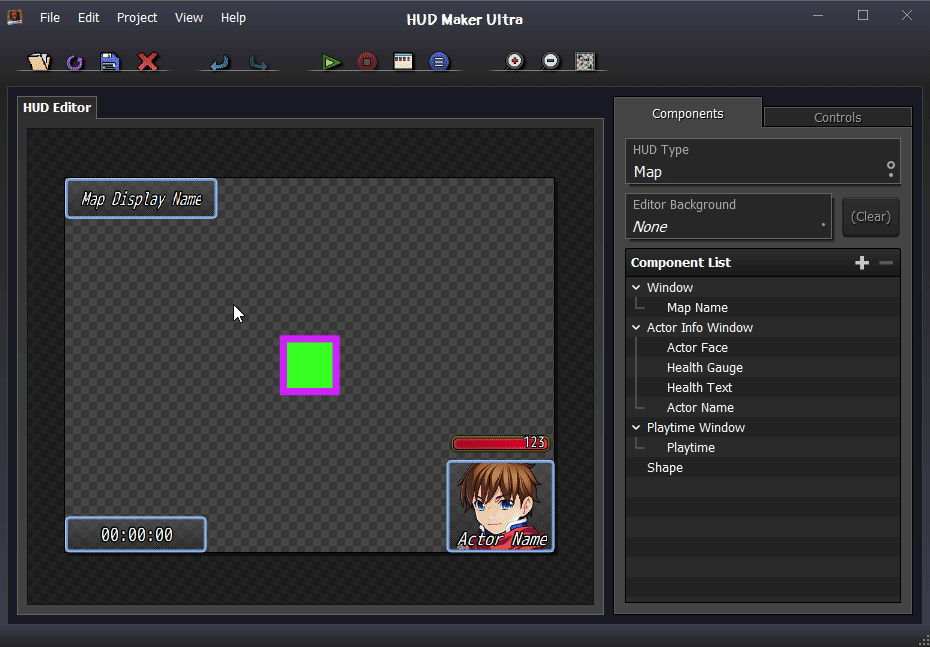930x647 pixels.
Task: Add a component with the plus icon
Action: pyautogui.click(x=862, y=263)
